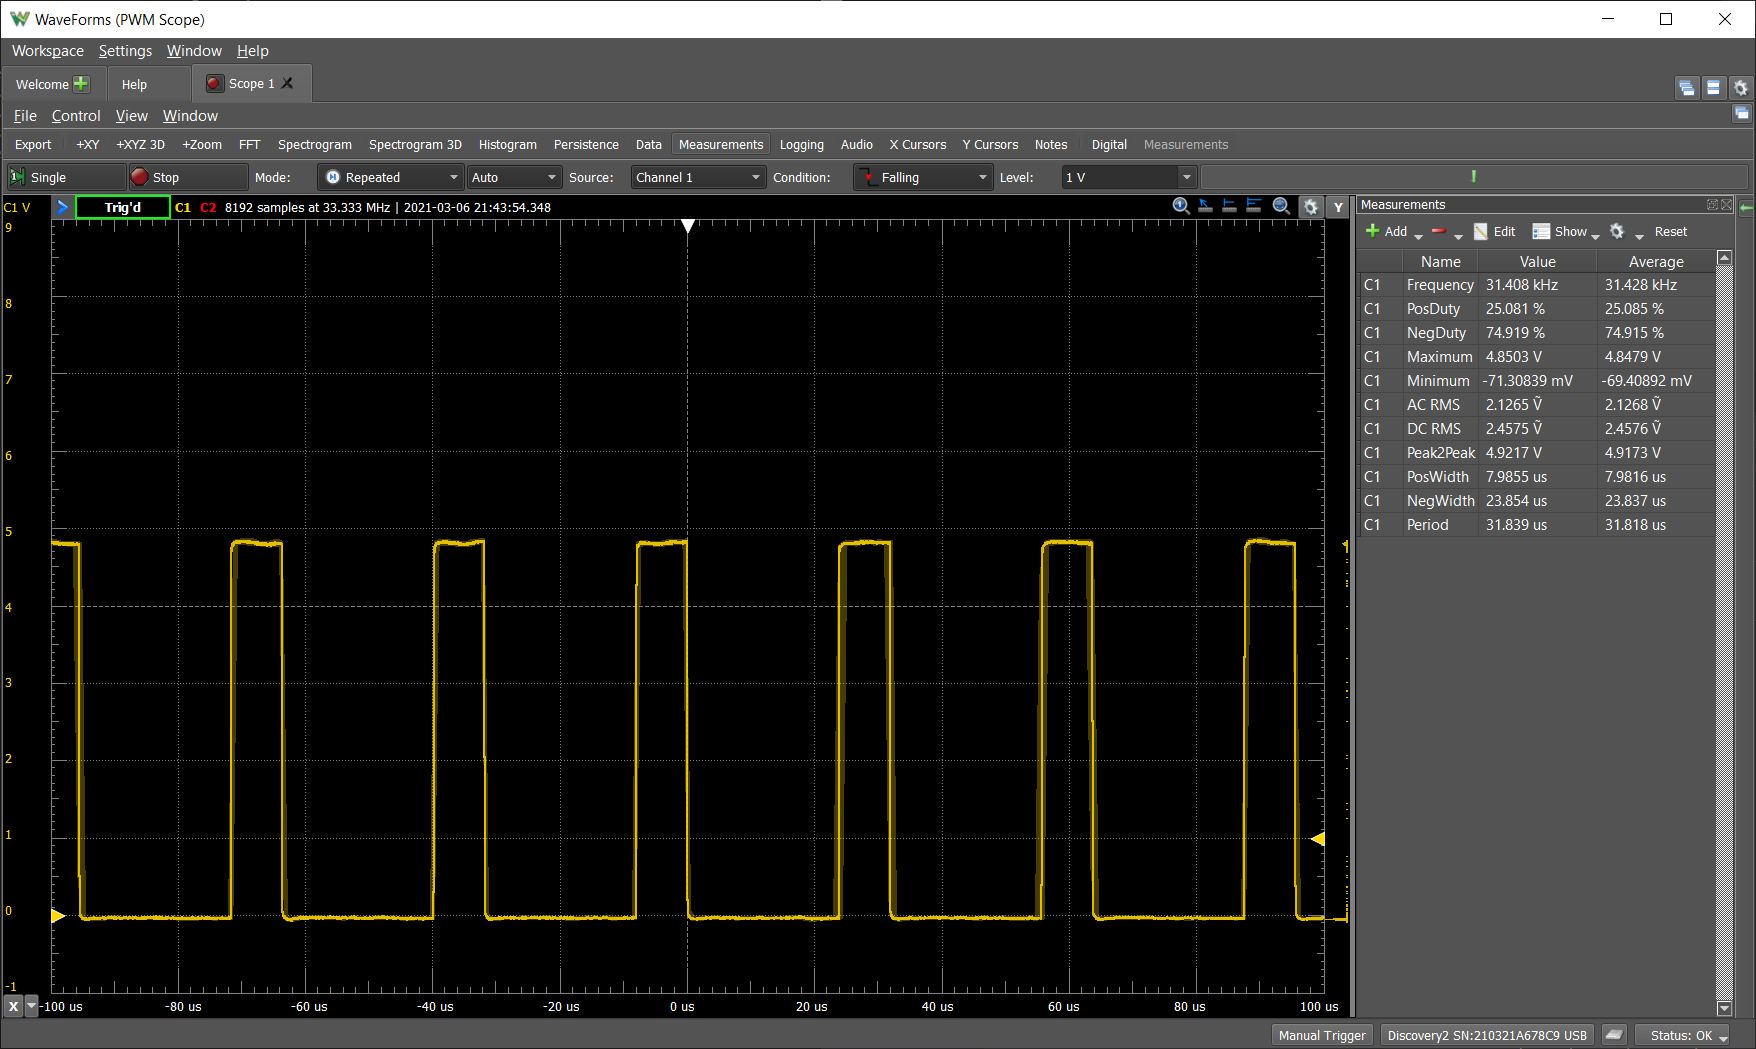Toggle the Histogram view
The width and height of the screenshot is (1756, 1049).
point(507,145)
